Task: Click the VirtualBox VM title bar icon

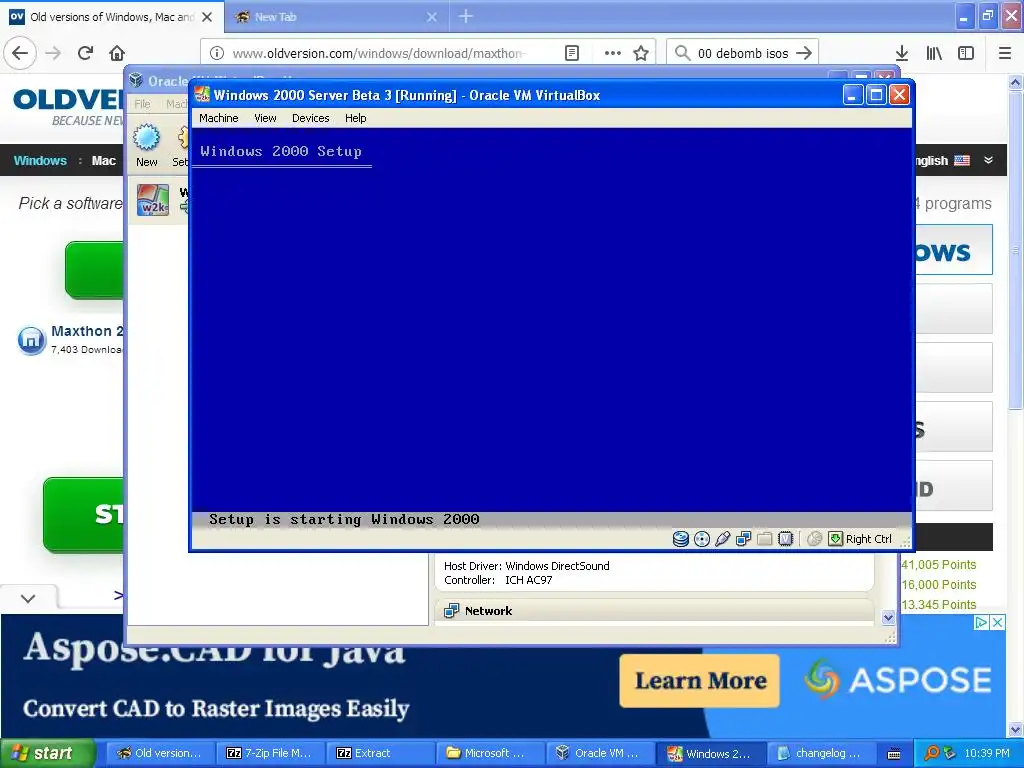Action: [202, 95]
